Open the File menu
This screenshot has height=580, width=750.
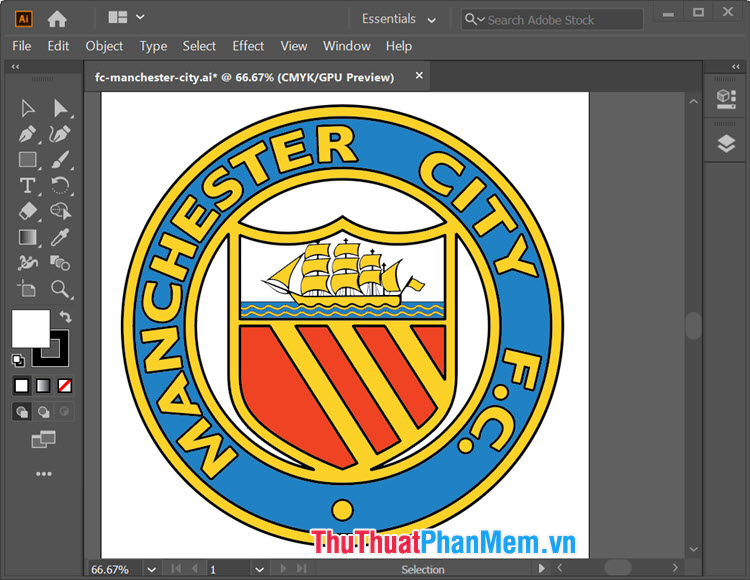tap(22, 46)
